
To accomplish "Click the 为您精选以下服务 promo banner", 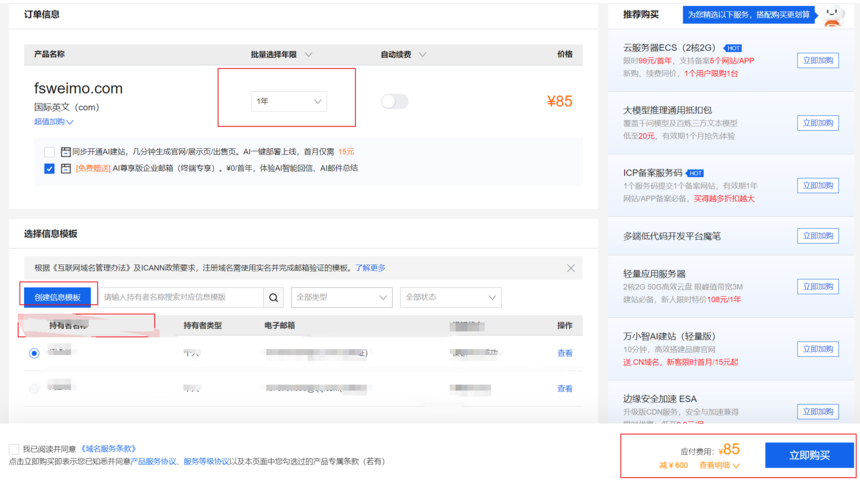I will [749, 15].
